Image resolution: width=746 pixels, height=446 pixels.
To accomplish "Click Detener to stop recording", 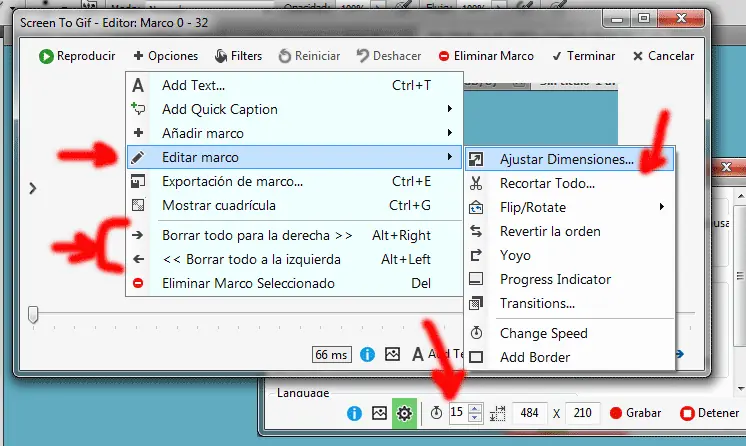I will point(709,413).
